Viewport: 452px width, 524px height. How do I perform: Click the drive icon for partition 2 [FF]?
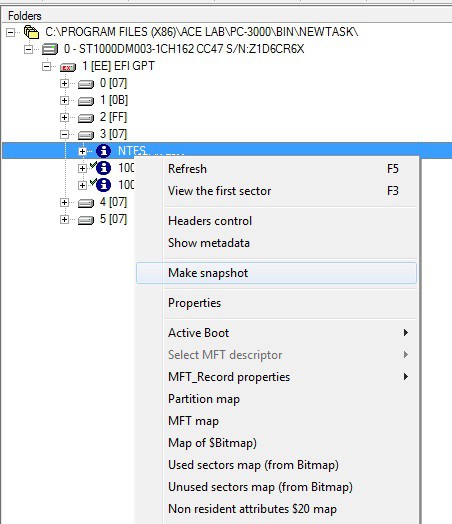86,118
